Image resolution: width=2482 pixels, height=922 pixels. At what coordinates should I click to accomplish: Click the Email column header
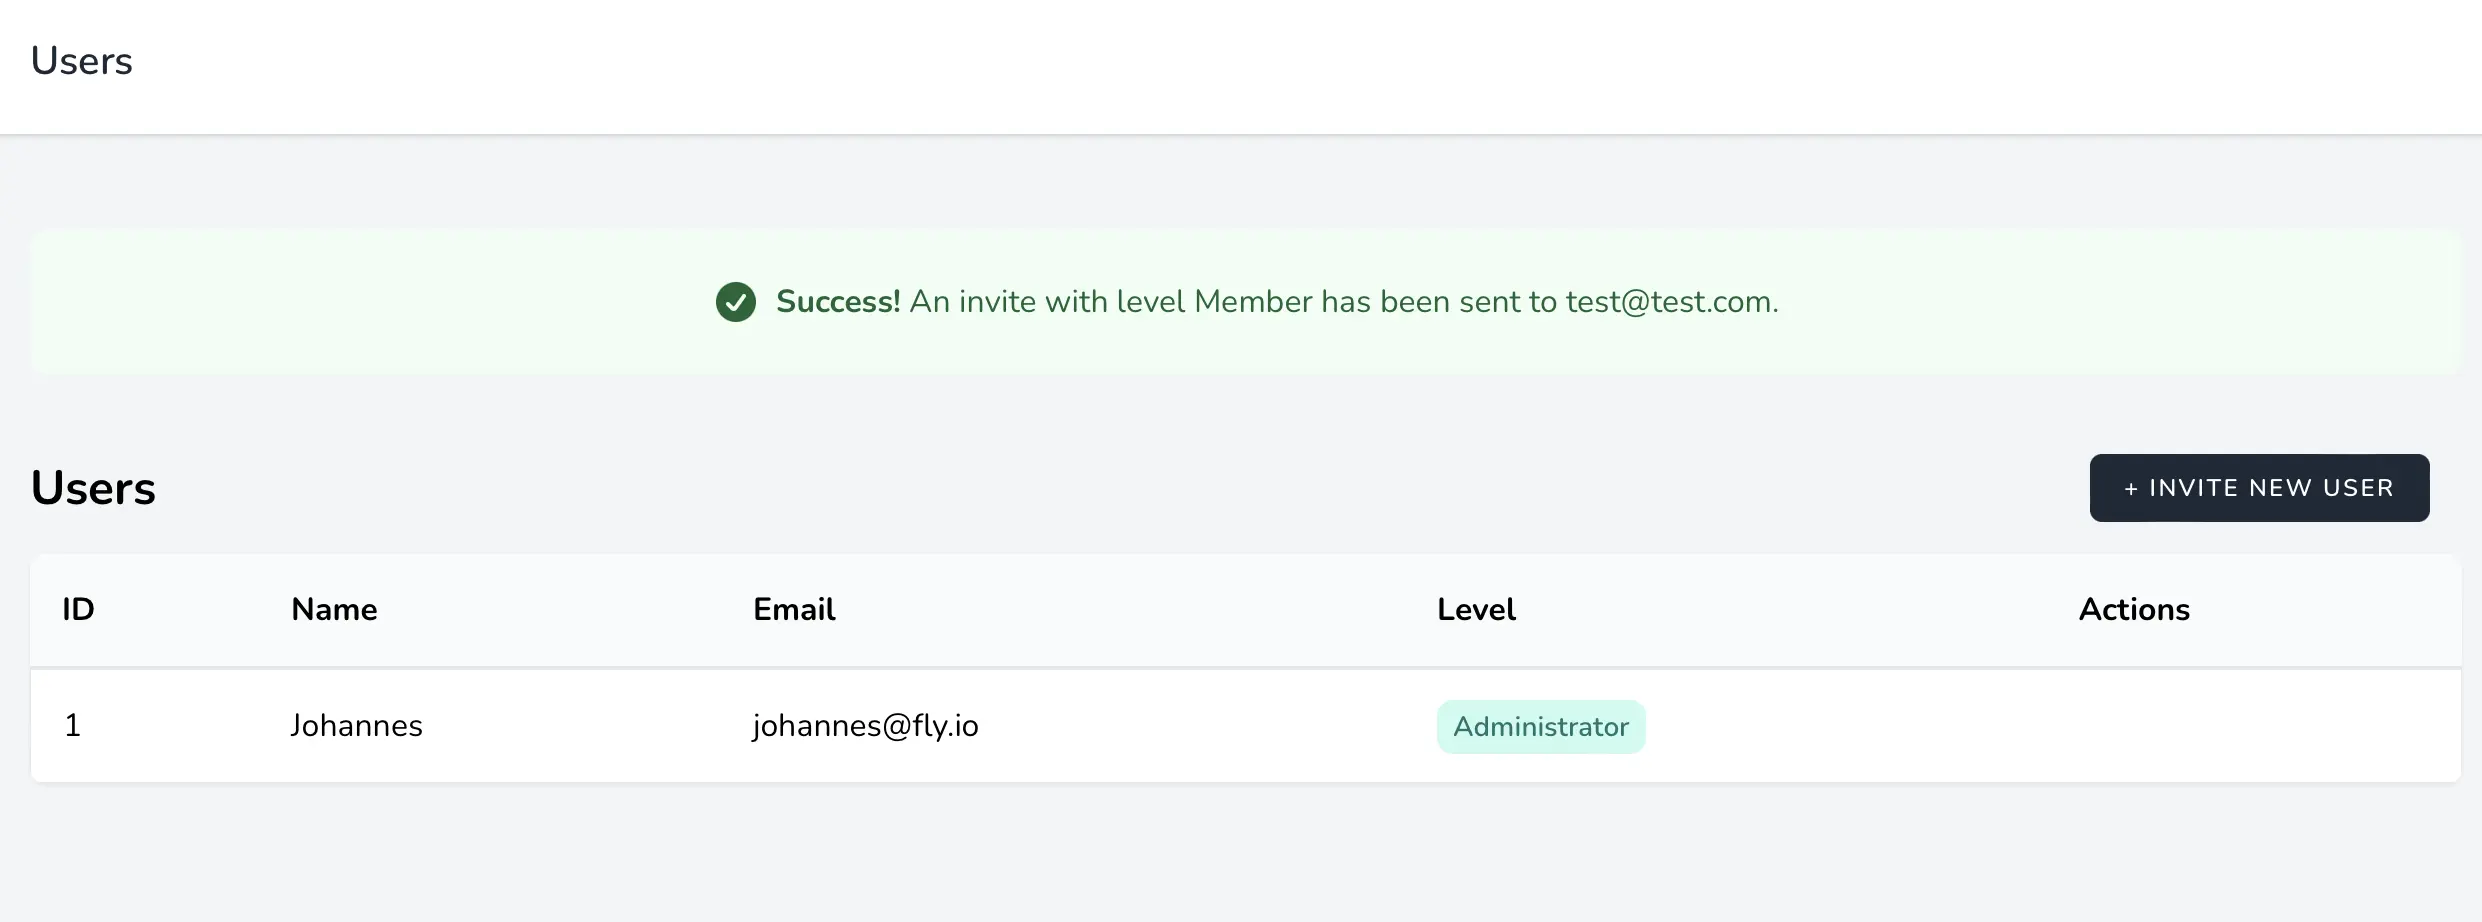pos(794,610)
